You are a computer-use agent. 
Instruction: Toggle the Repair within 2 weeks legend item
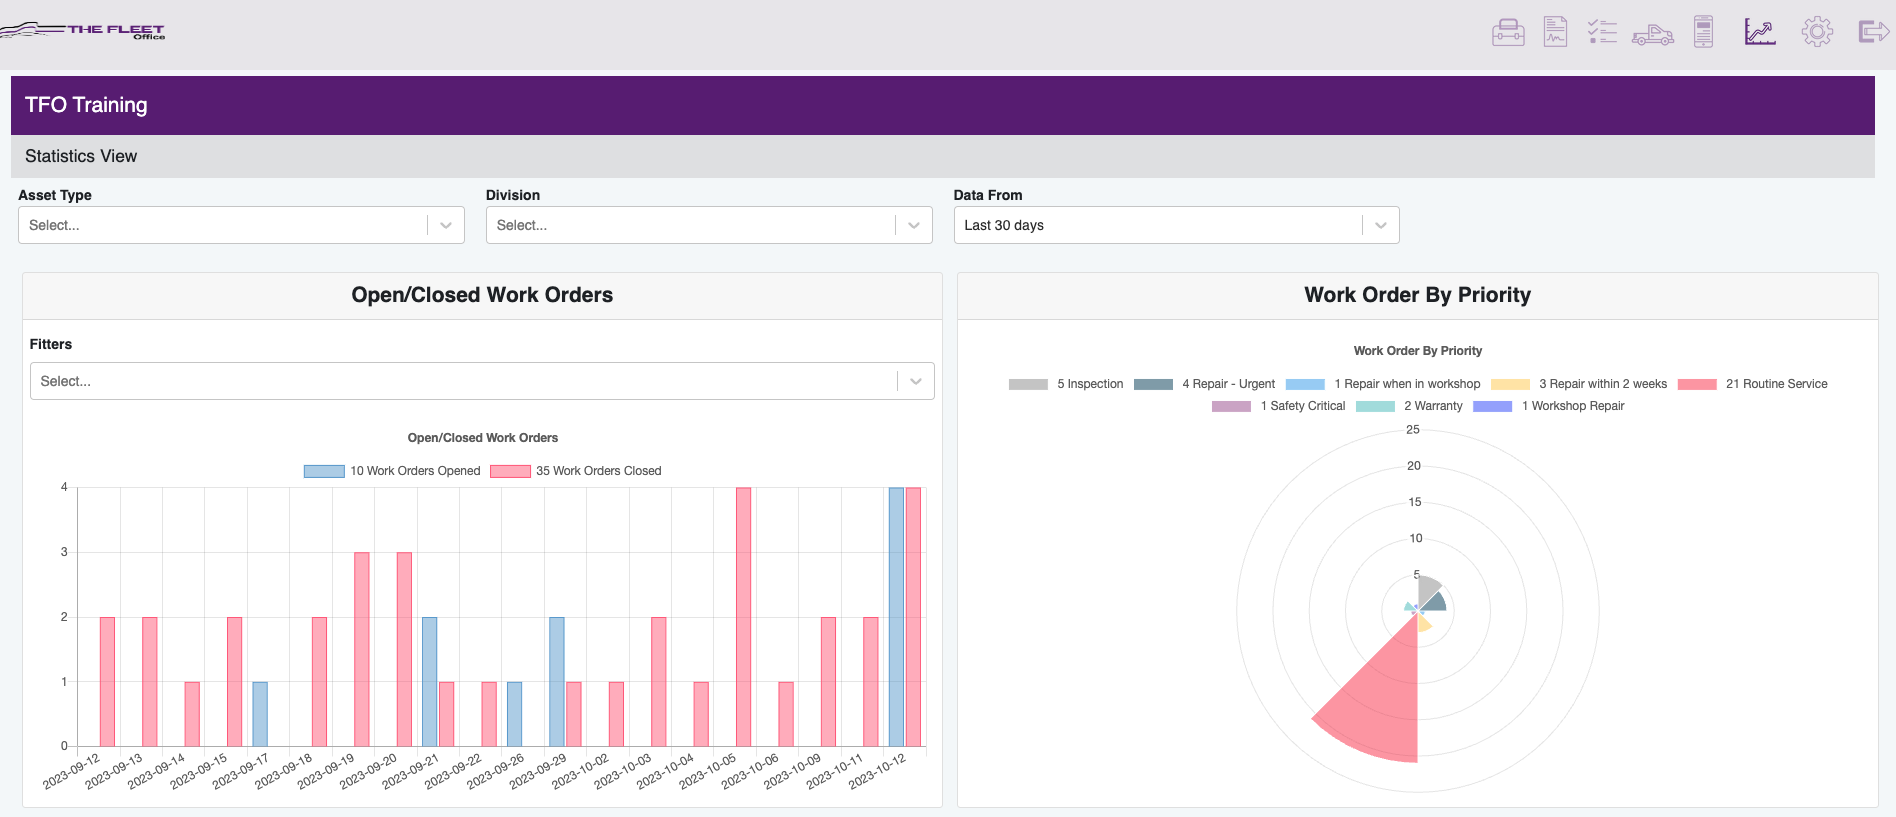[1579, 384]
